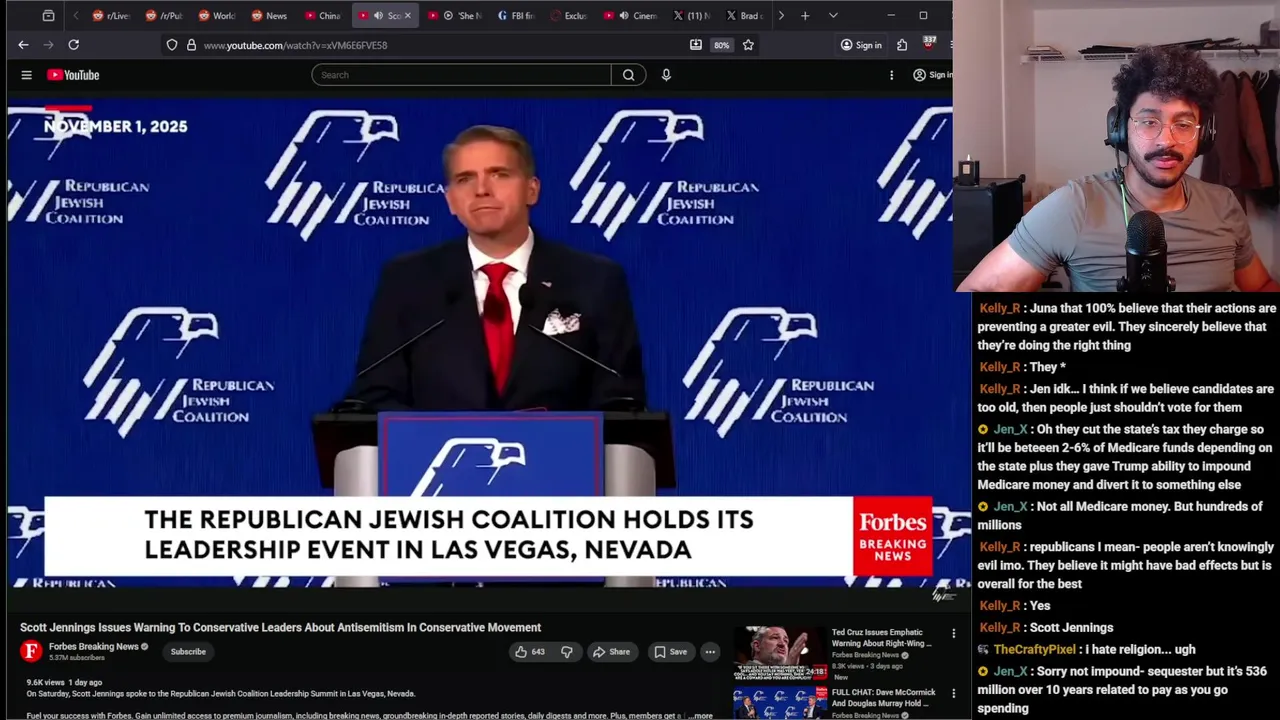Open Forbes Breaking News channel name link

(94, 647)
